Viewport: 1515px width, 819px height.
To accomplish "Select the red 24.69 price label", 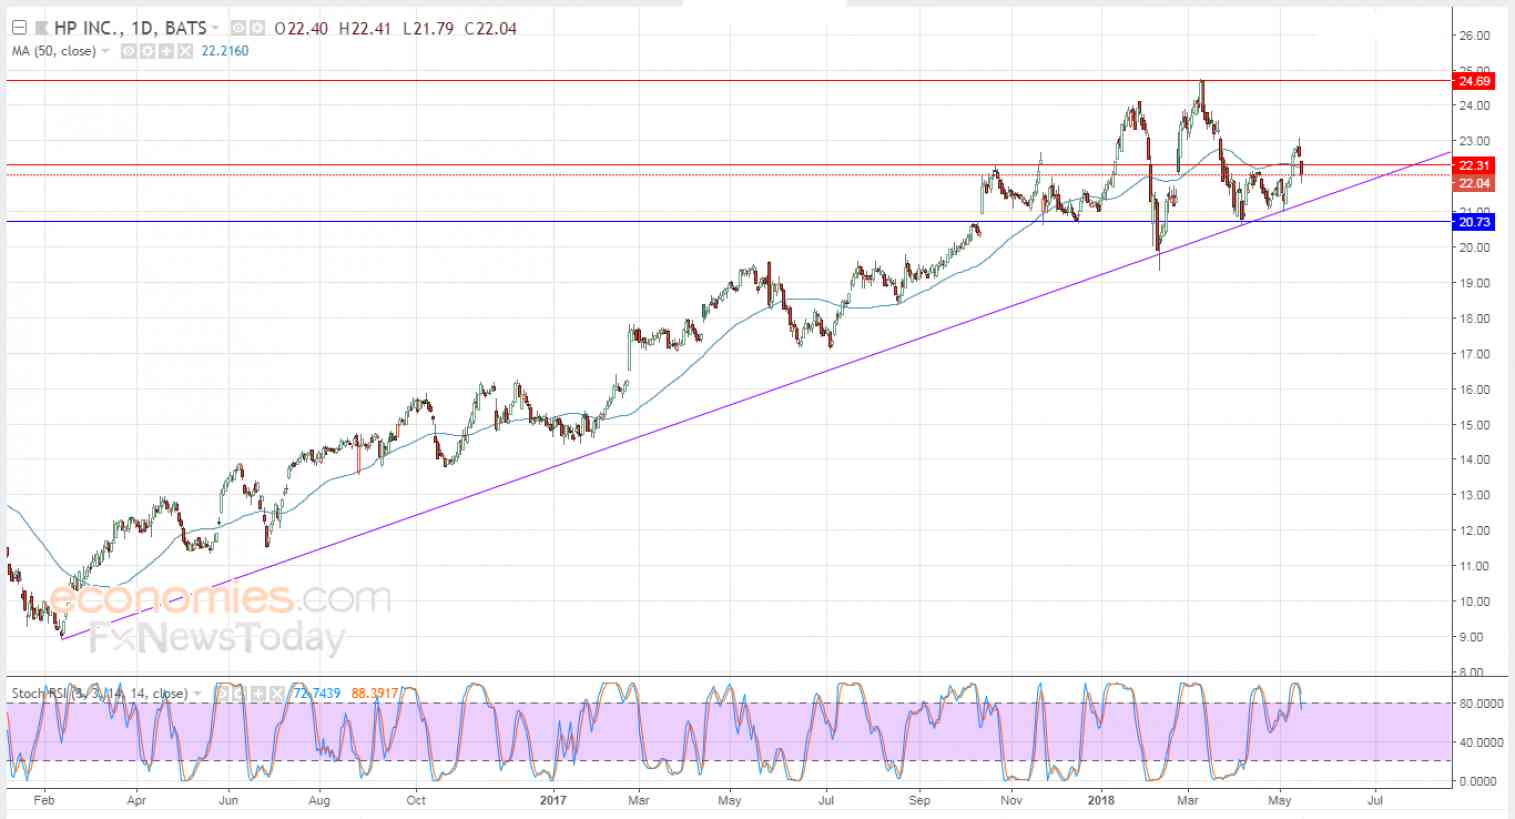I will 1475,81.
